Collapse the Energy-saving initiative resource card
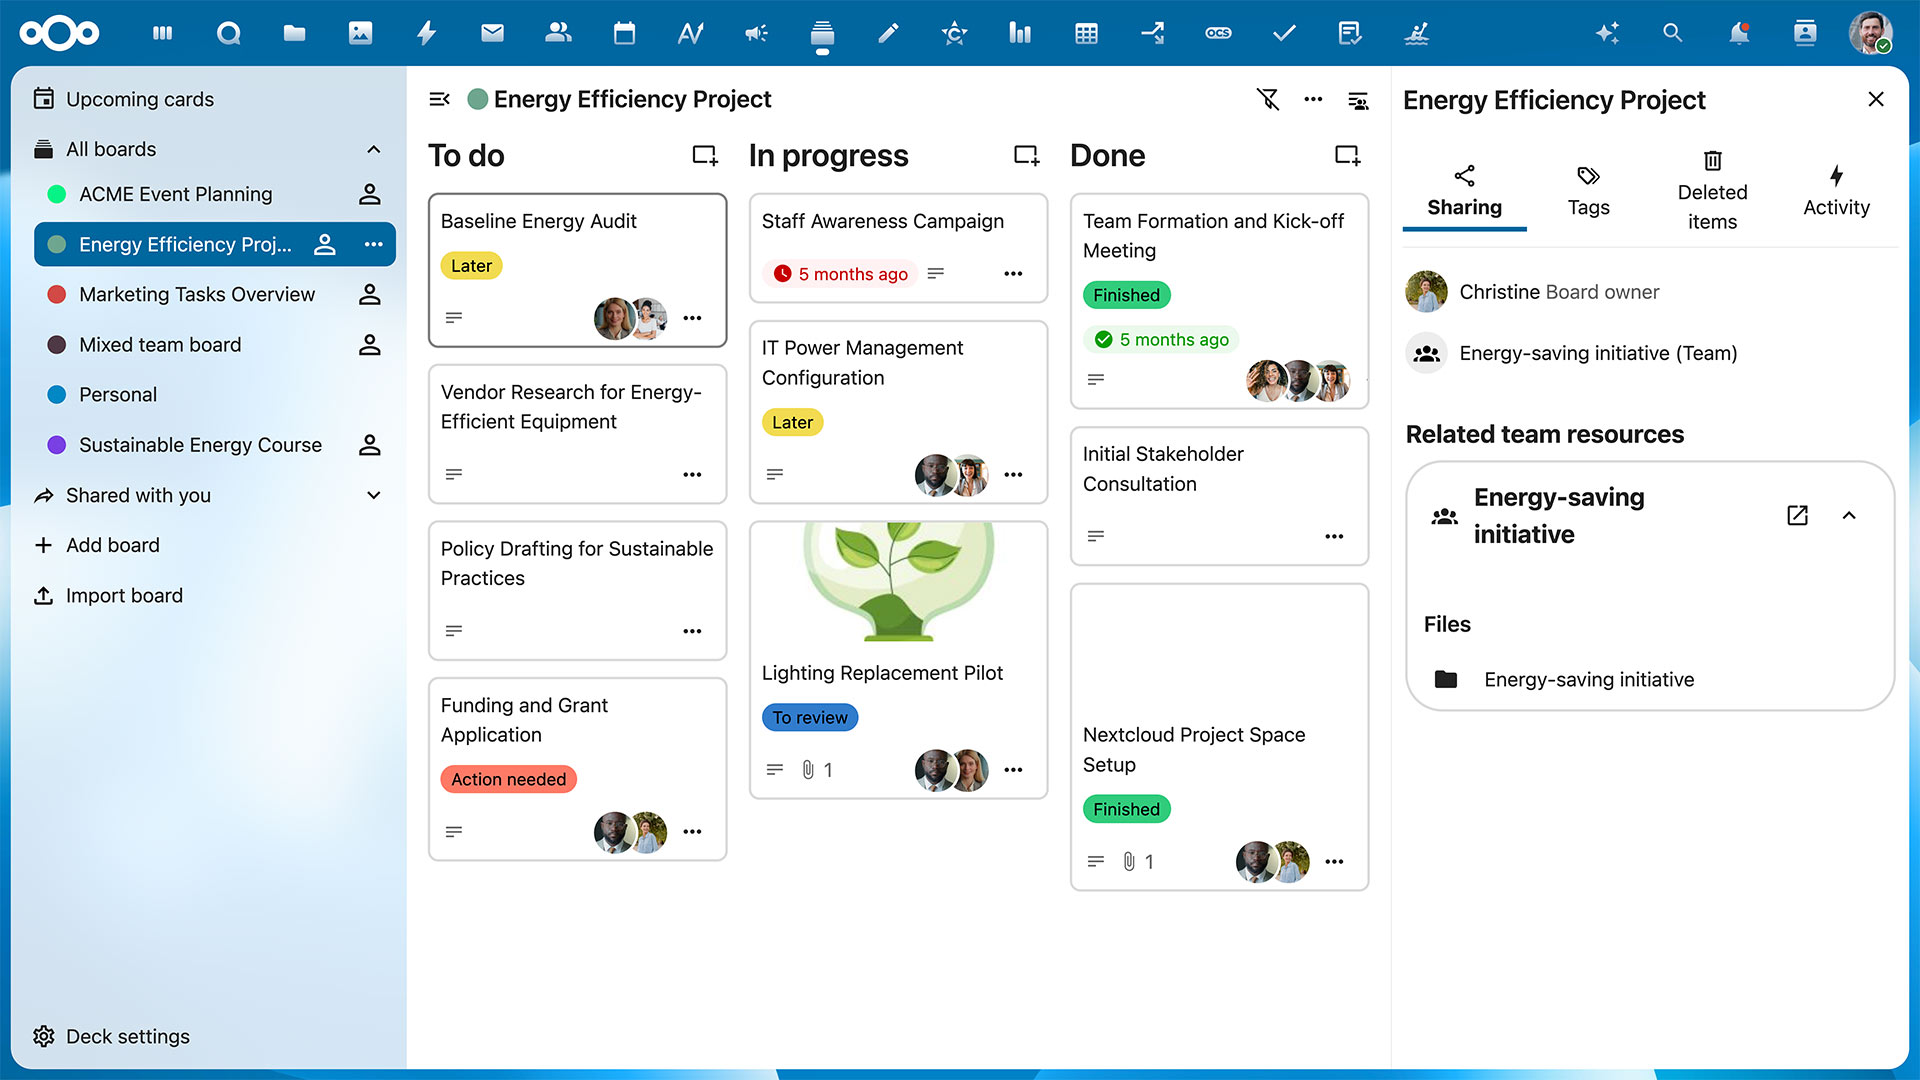Image resolution: width=1920 pixels, height=1080 pixels. (1849, 516)
